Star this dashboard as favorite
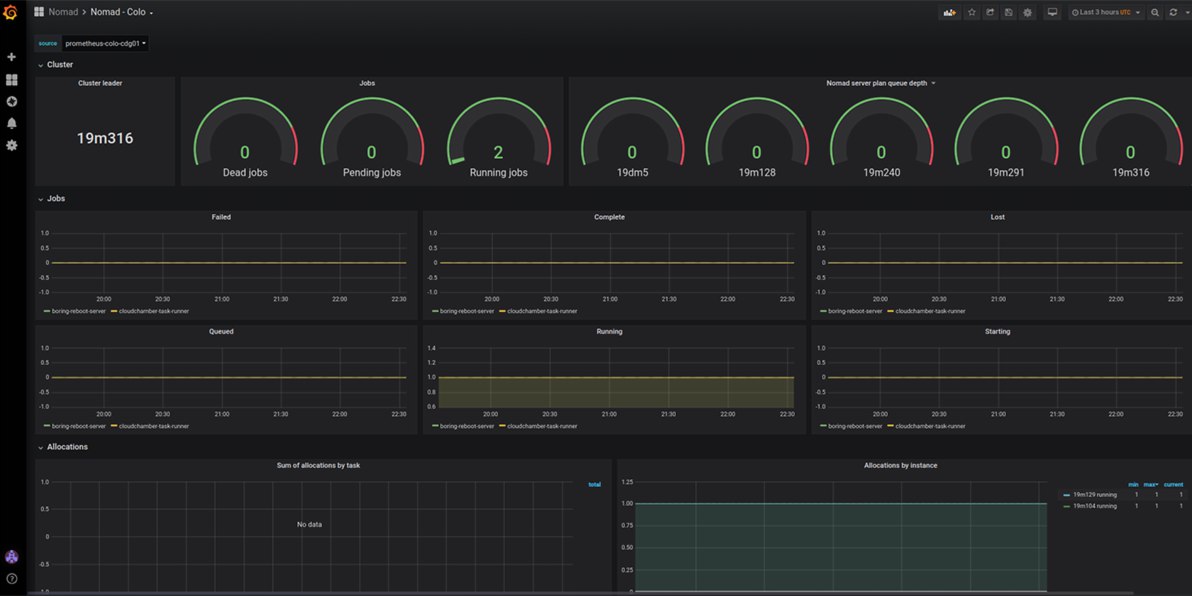This screenshot has width=1192, height=596. click(972, 12)
